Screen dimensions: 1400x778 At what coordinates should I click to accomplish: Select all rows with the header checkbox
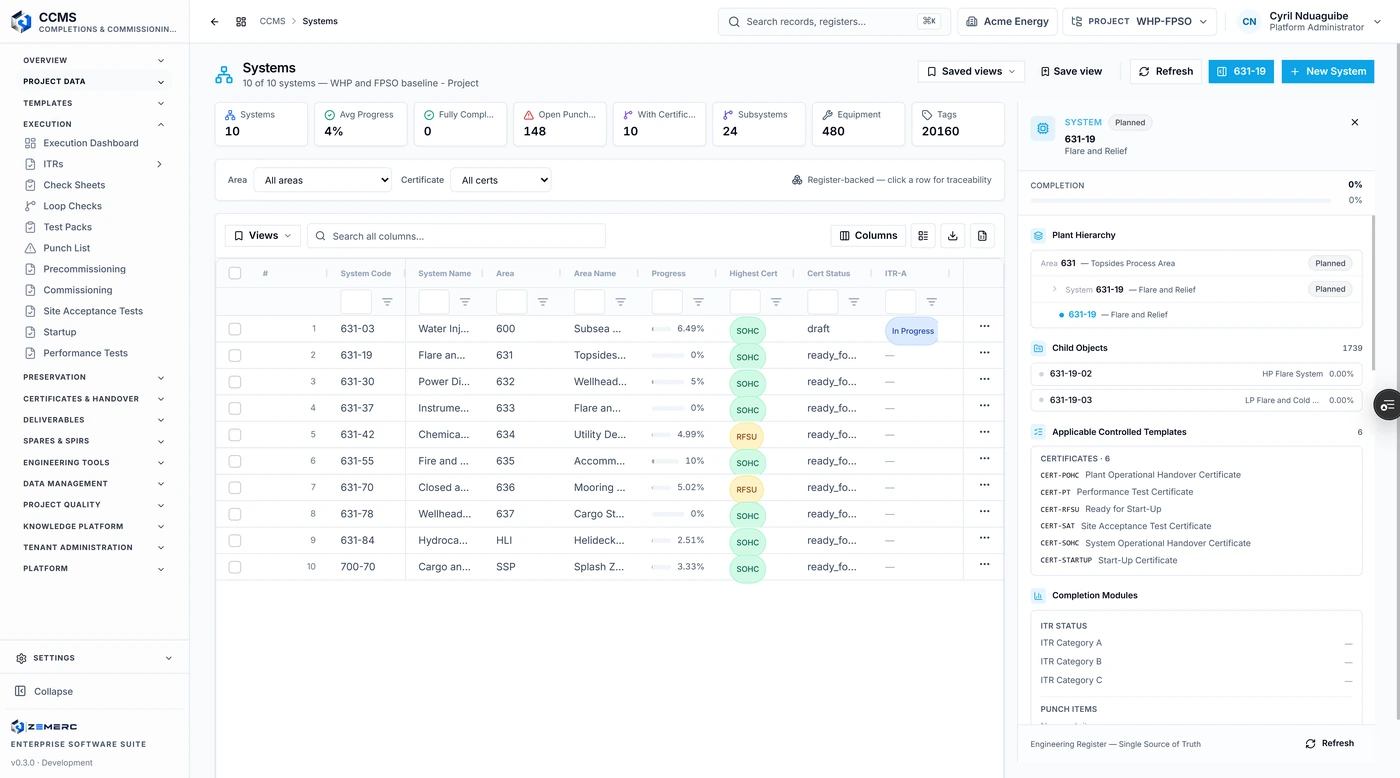coord(235,273)
